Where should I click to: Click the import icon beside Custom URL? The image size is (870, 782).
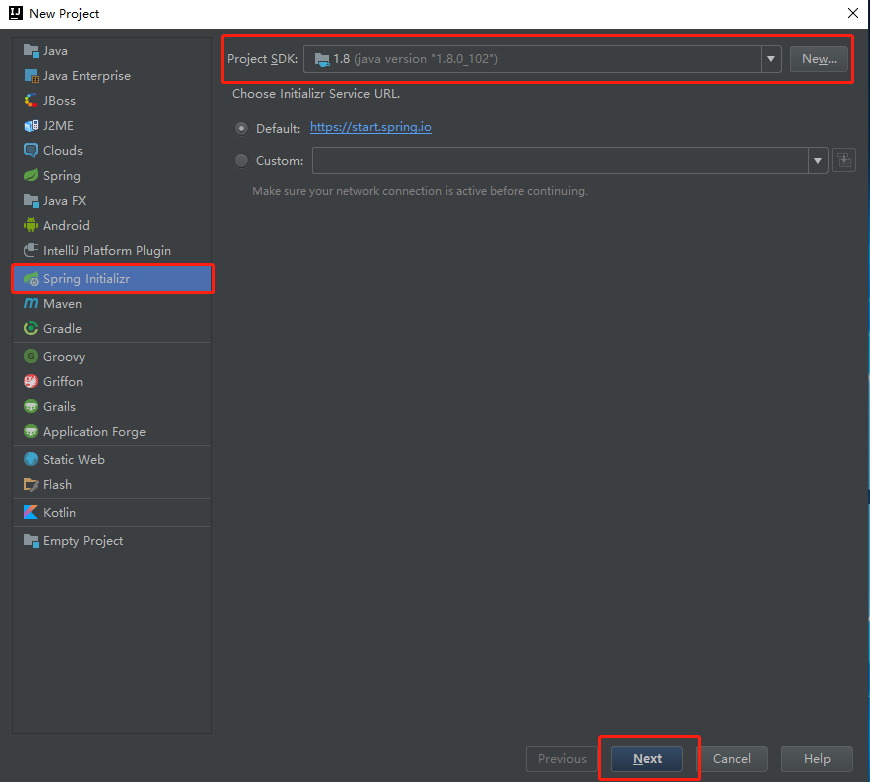pyautogui.click(x=844, y=160)
